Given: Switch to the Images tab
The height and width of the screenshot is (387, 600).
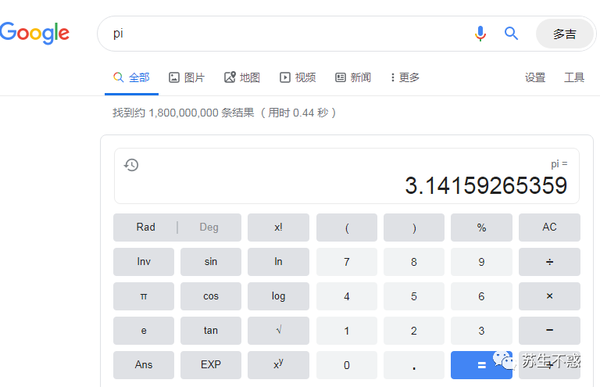Looking at the screenshot, I should pos(187,78).
